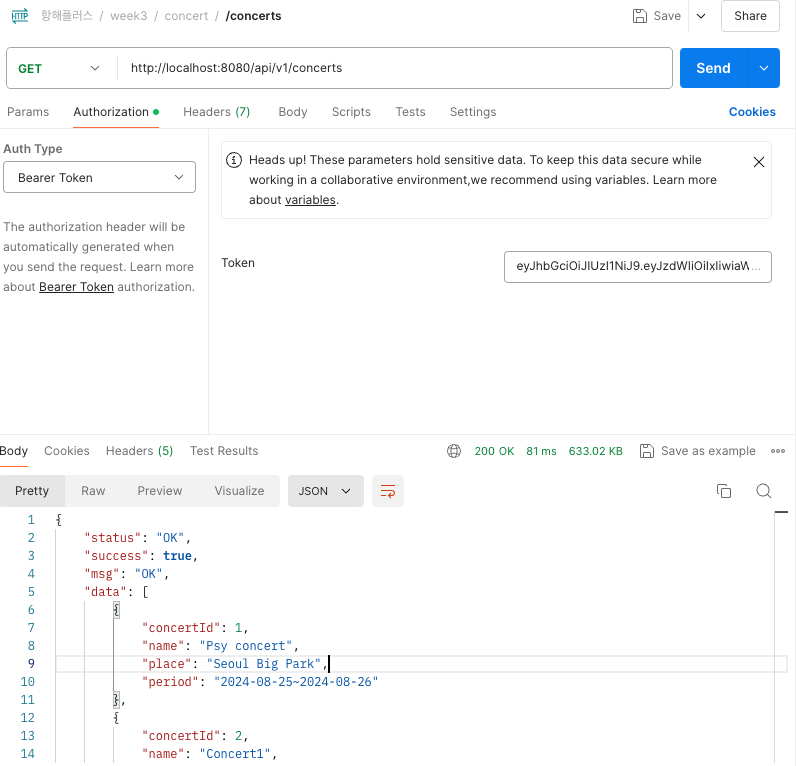Viewport: 796px width, 766px height.
Task: Click the "Psy concert" name value
Action: (x=246, y=646)
